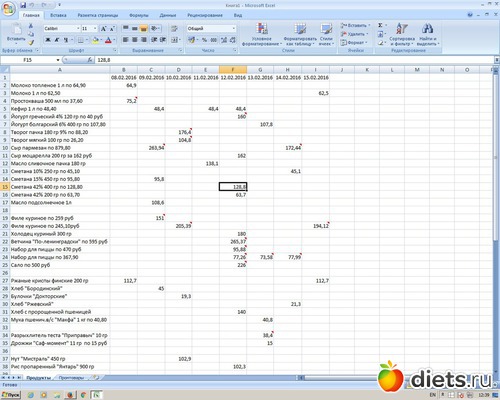Select cell A2 with Молоко топленое
The width and height of the screenshot is (500, 400).
60,85
